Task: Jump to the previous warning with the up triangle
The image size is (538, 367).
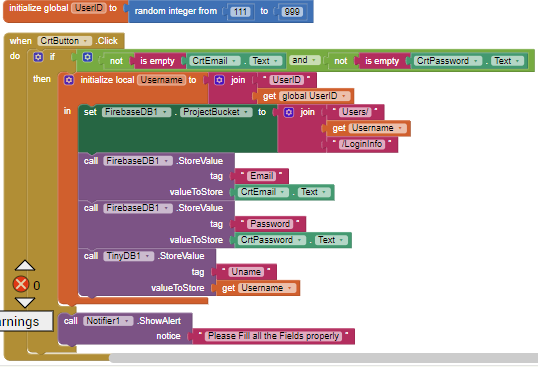Action: click(25, 265)
